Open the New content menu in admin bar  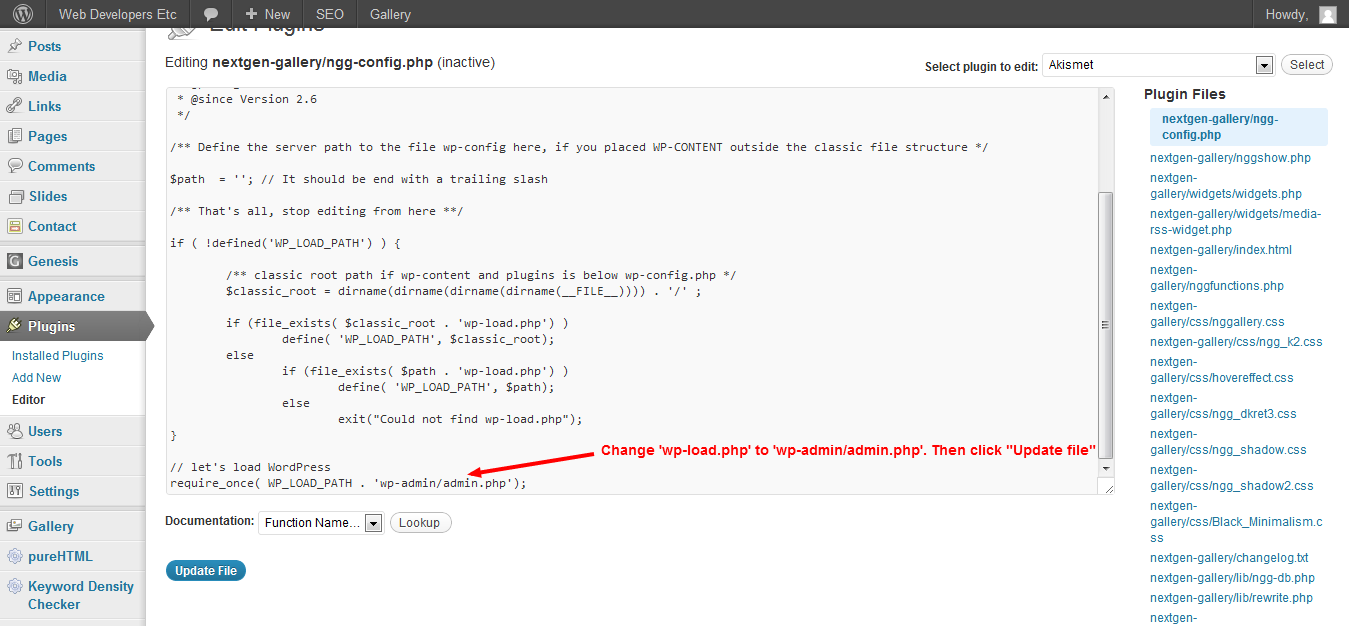(268, 14)
